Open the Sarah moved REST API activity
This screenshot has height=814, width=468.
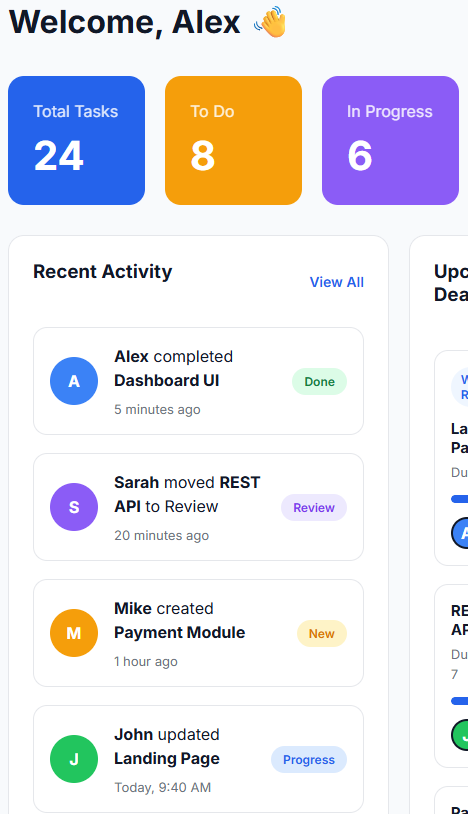(198, 507)
